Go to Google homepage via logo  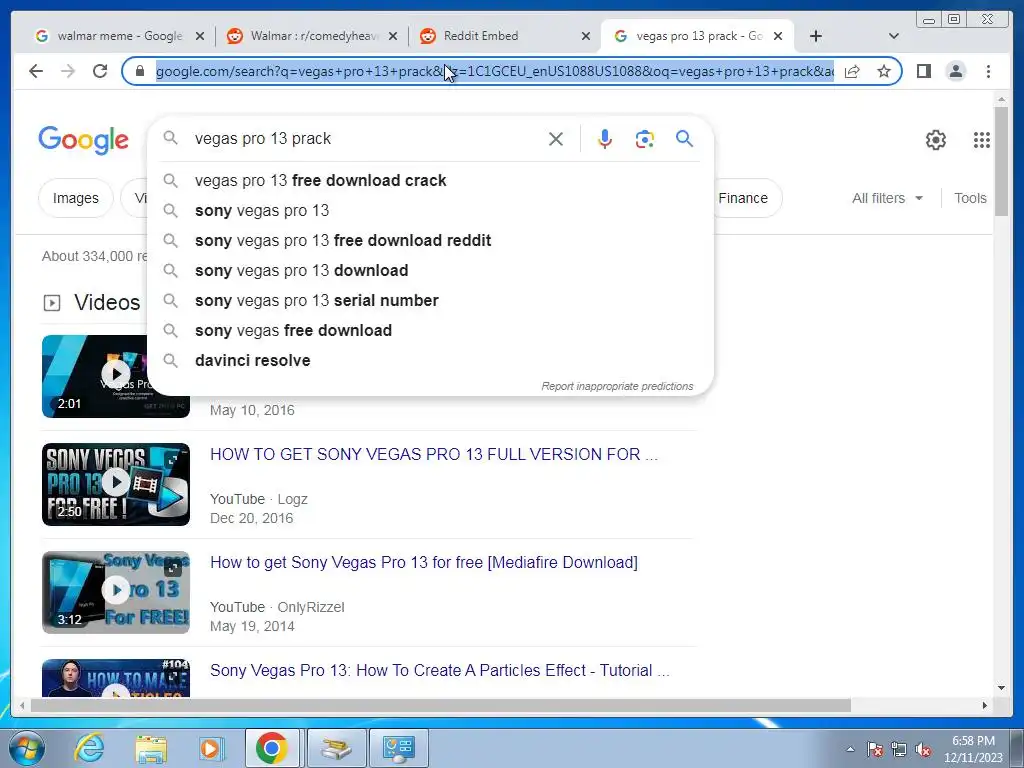pyautogui.click(x=84, y=140)
